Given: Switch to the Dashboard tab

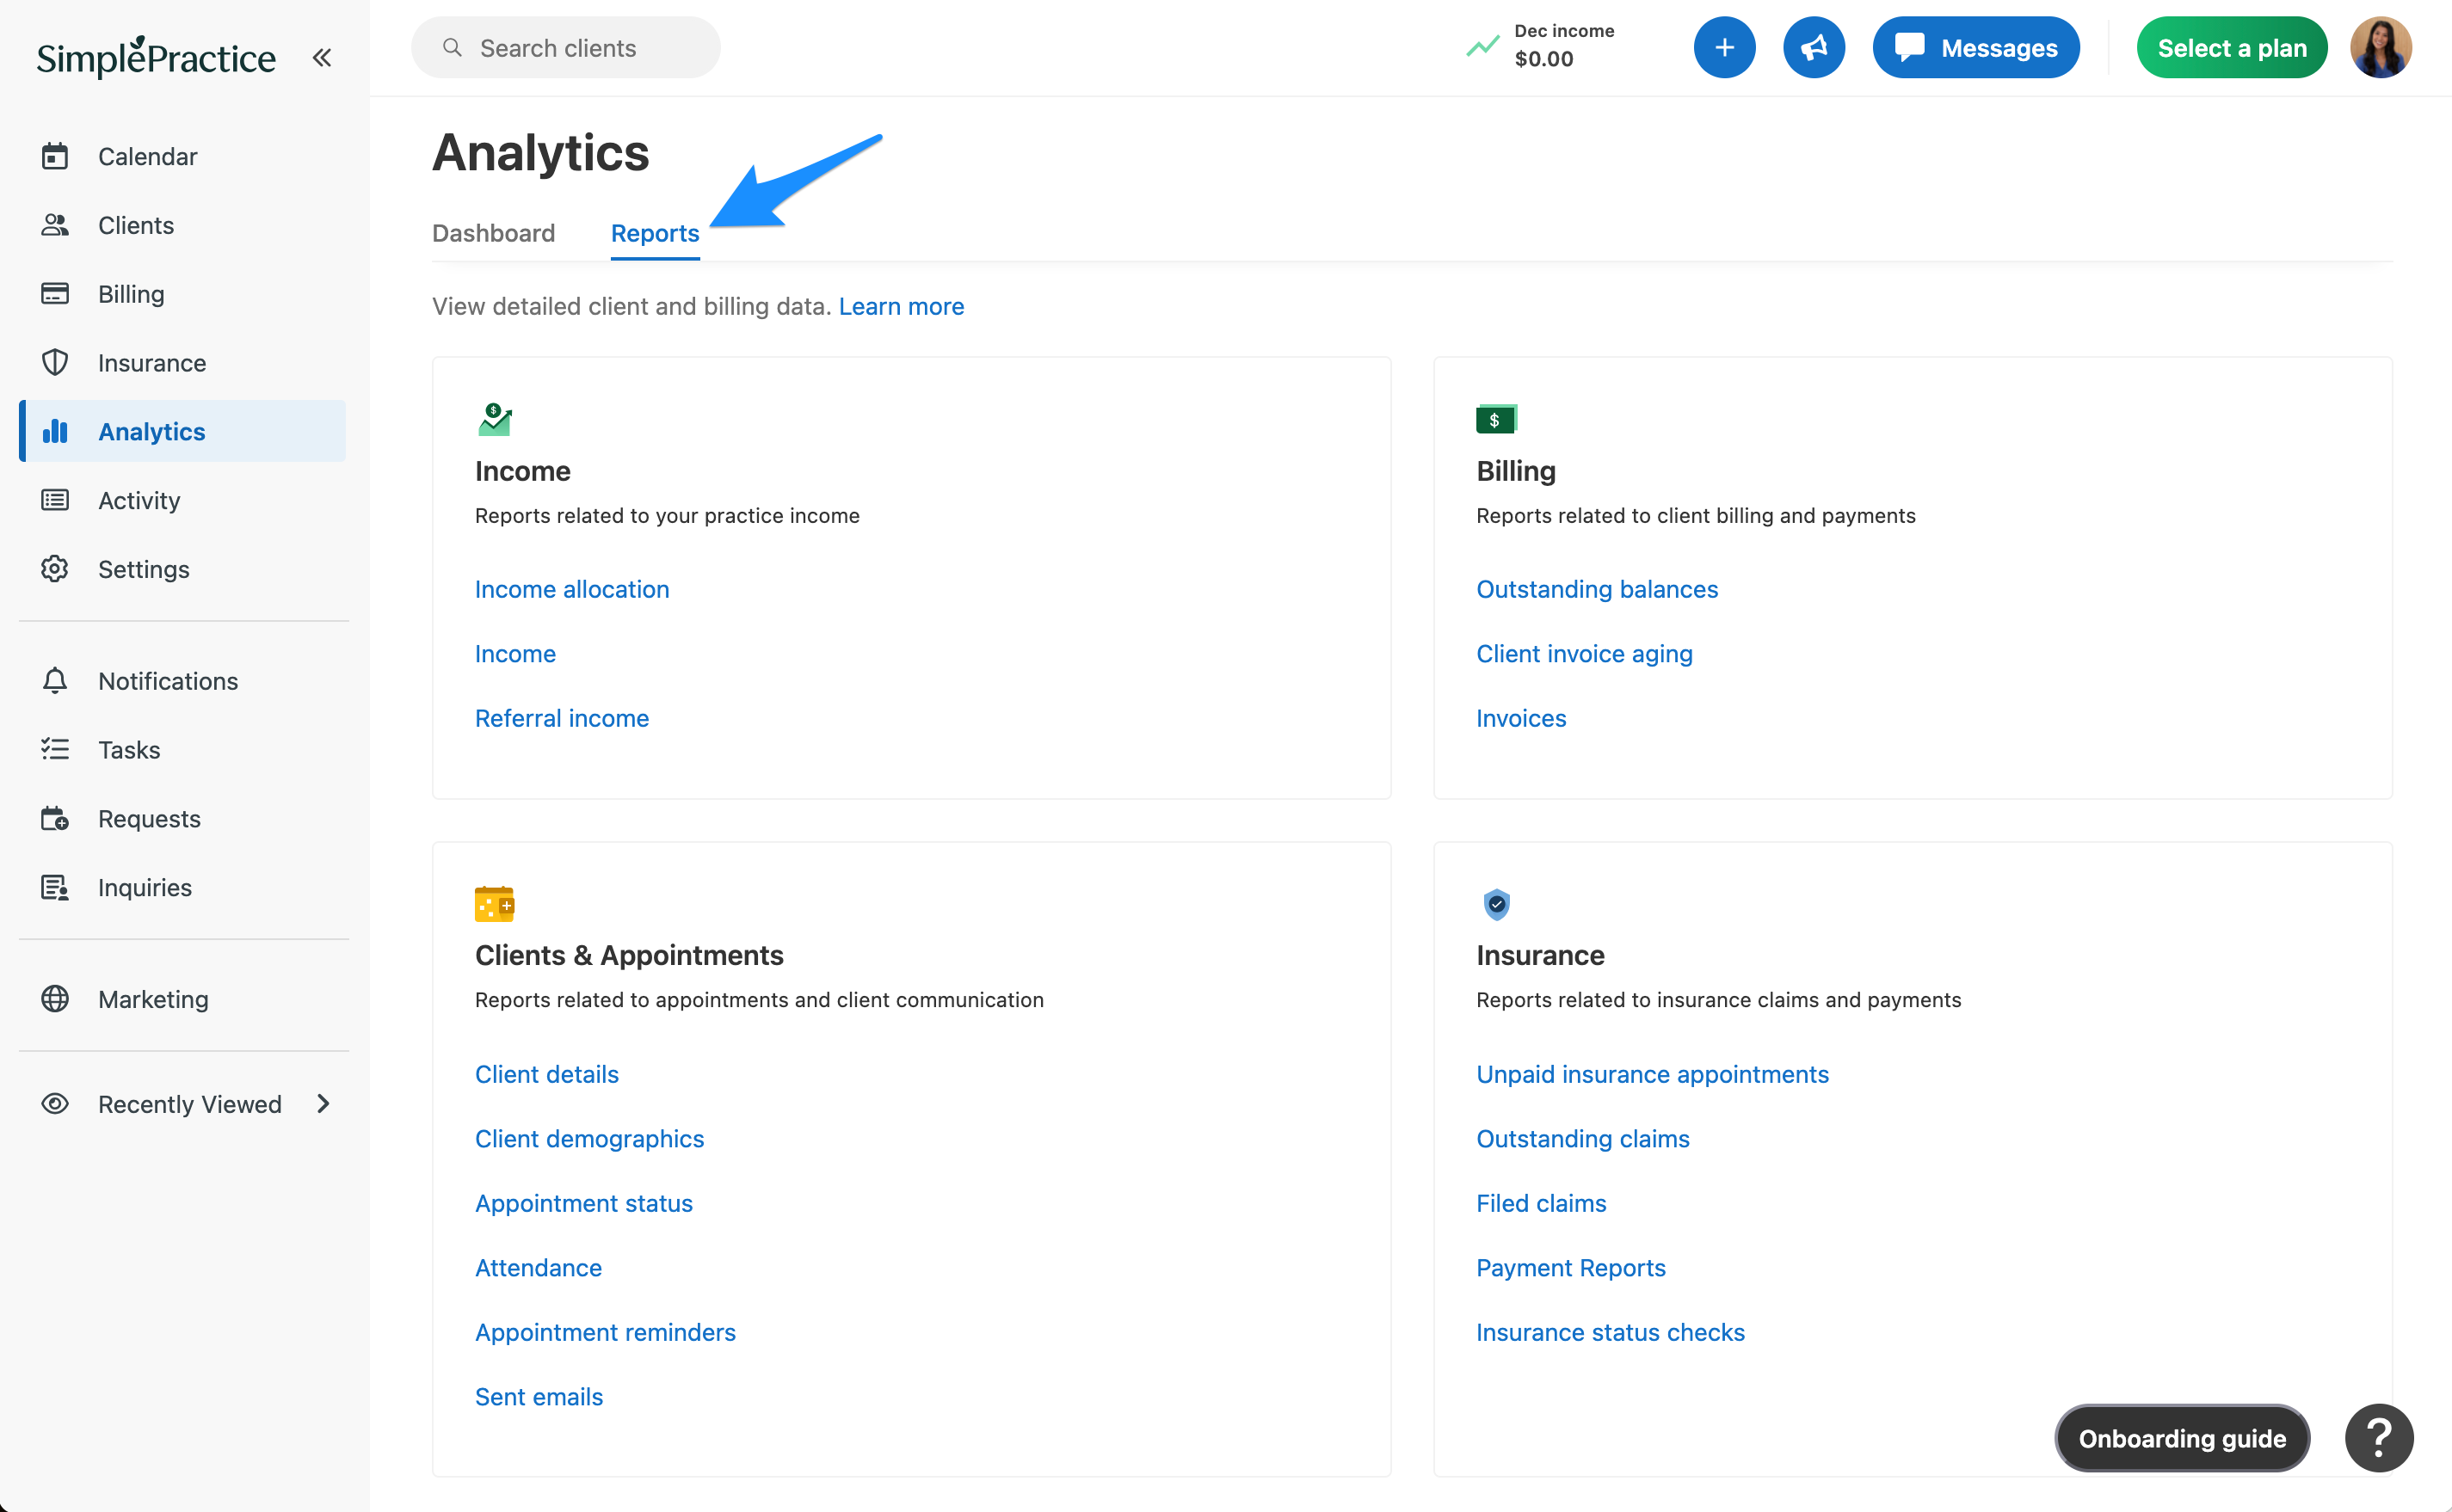Looking at the screenshot, I should [493, 233].
